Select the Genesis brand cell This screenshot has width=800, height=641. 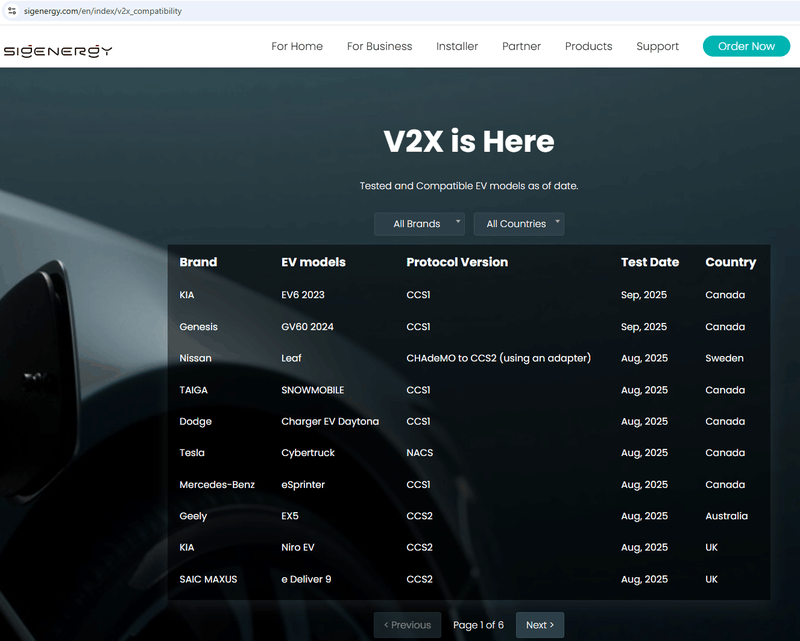coord(198,327)
